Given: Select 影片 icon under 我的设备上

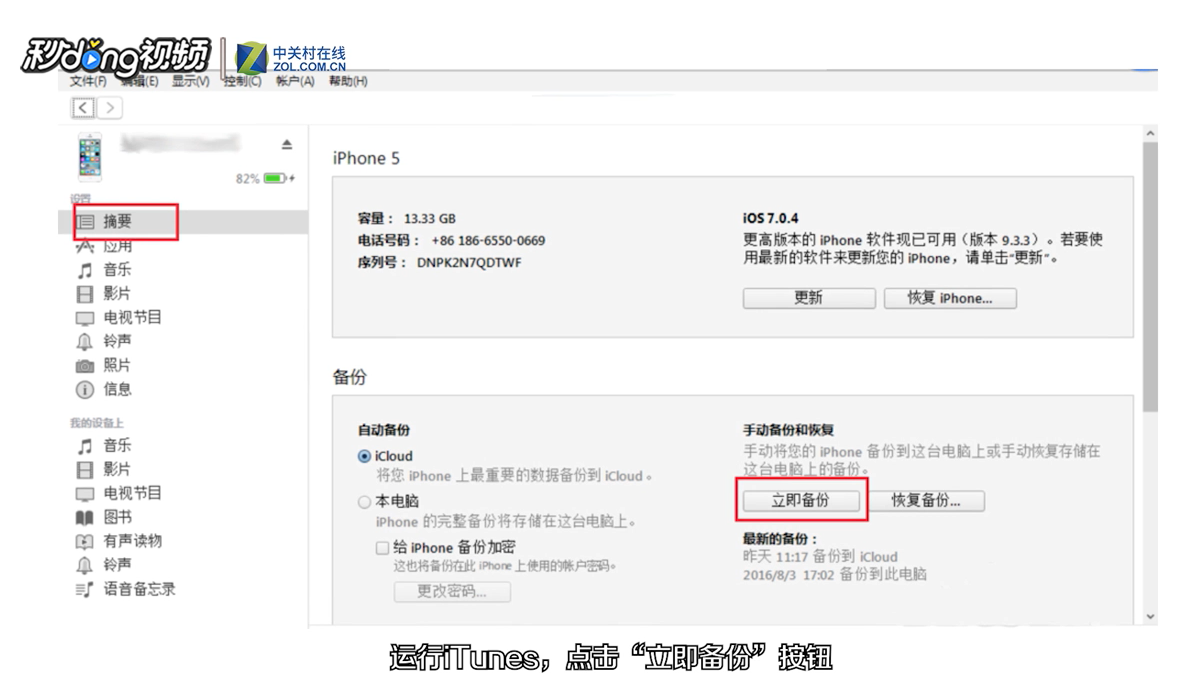Looking at the screenshot, I should [x=85, y=470].
